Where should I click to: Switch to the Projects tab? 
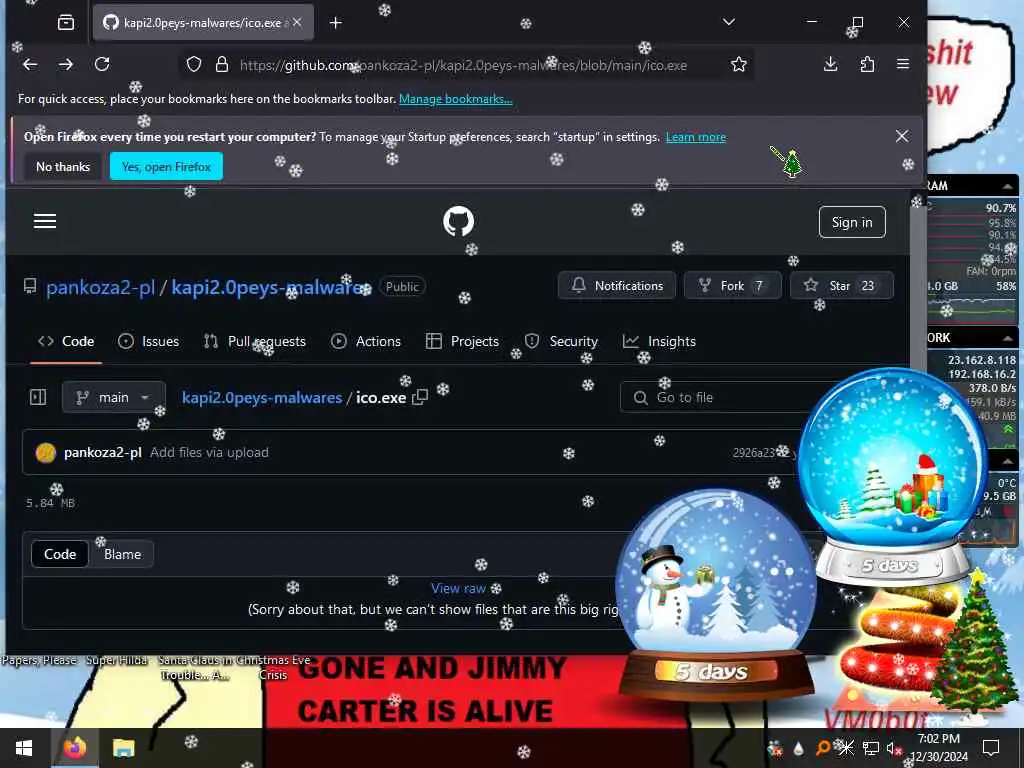coord(462,342)
